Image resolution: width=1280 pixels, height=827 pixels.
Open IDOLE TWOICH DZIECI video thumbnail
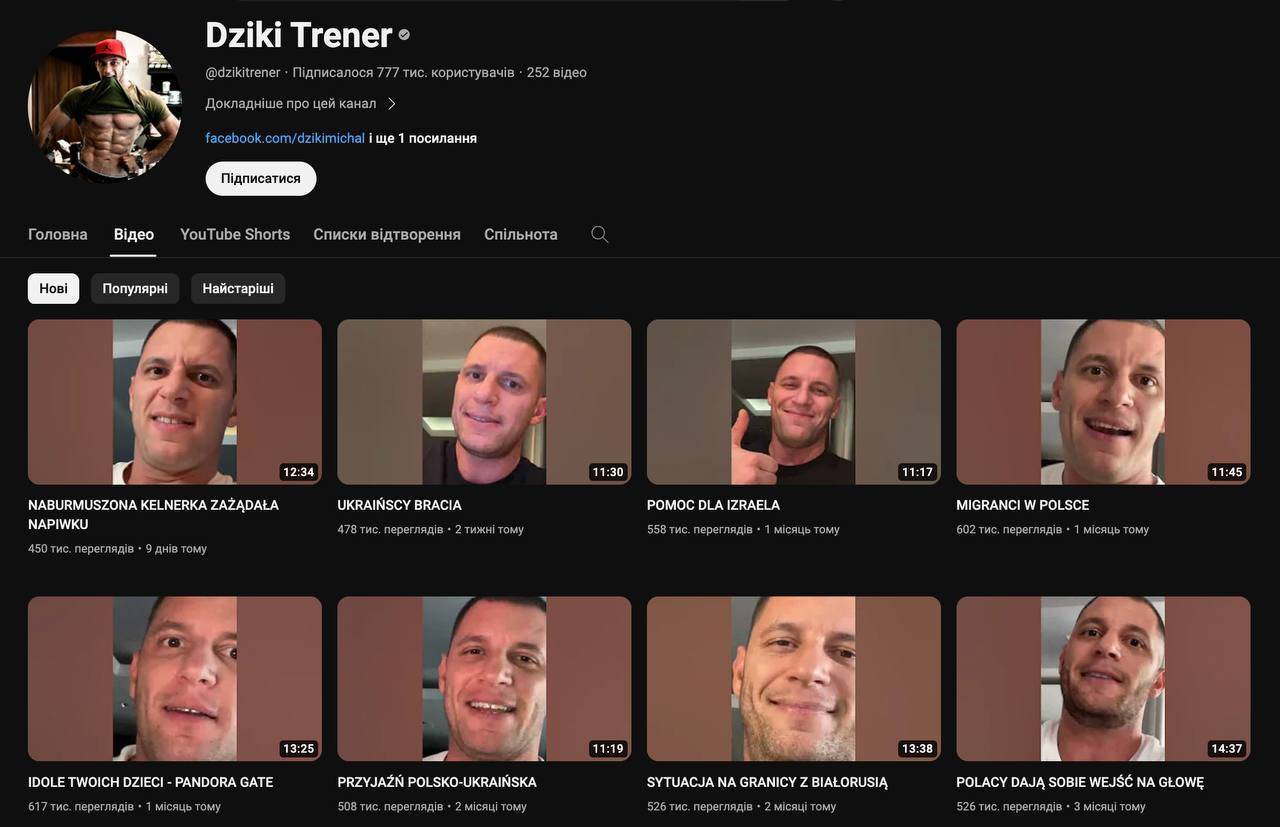point(175,679)
